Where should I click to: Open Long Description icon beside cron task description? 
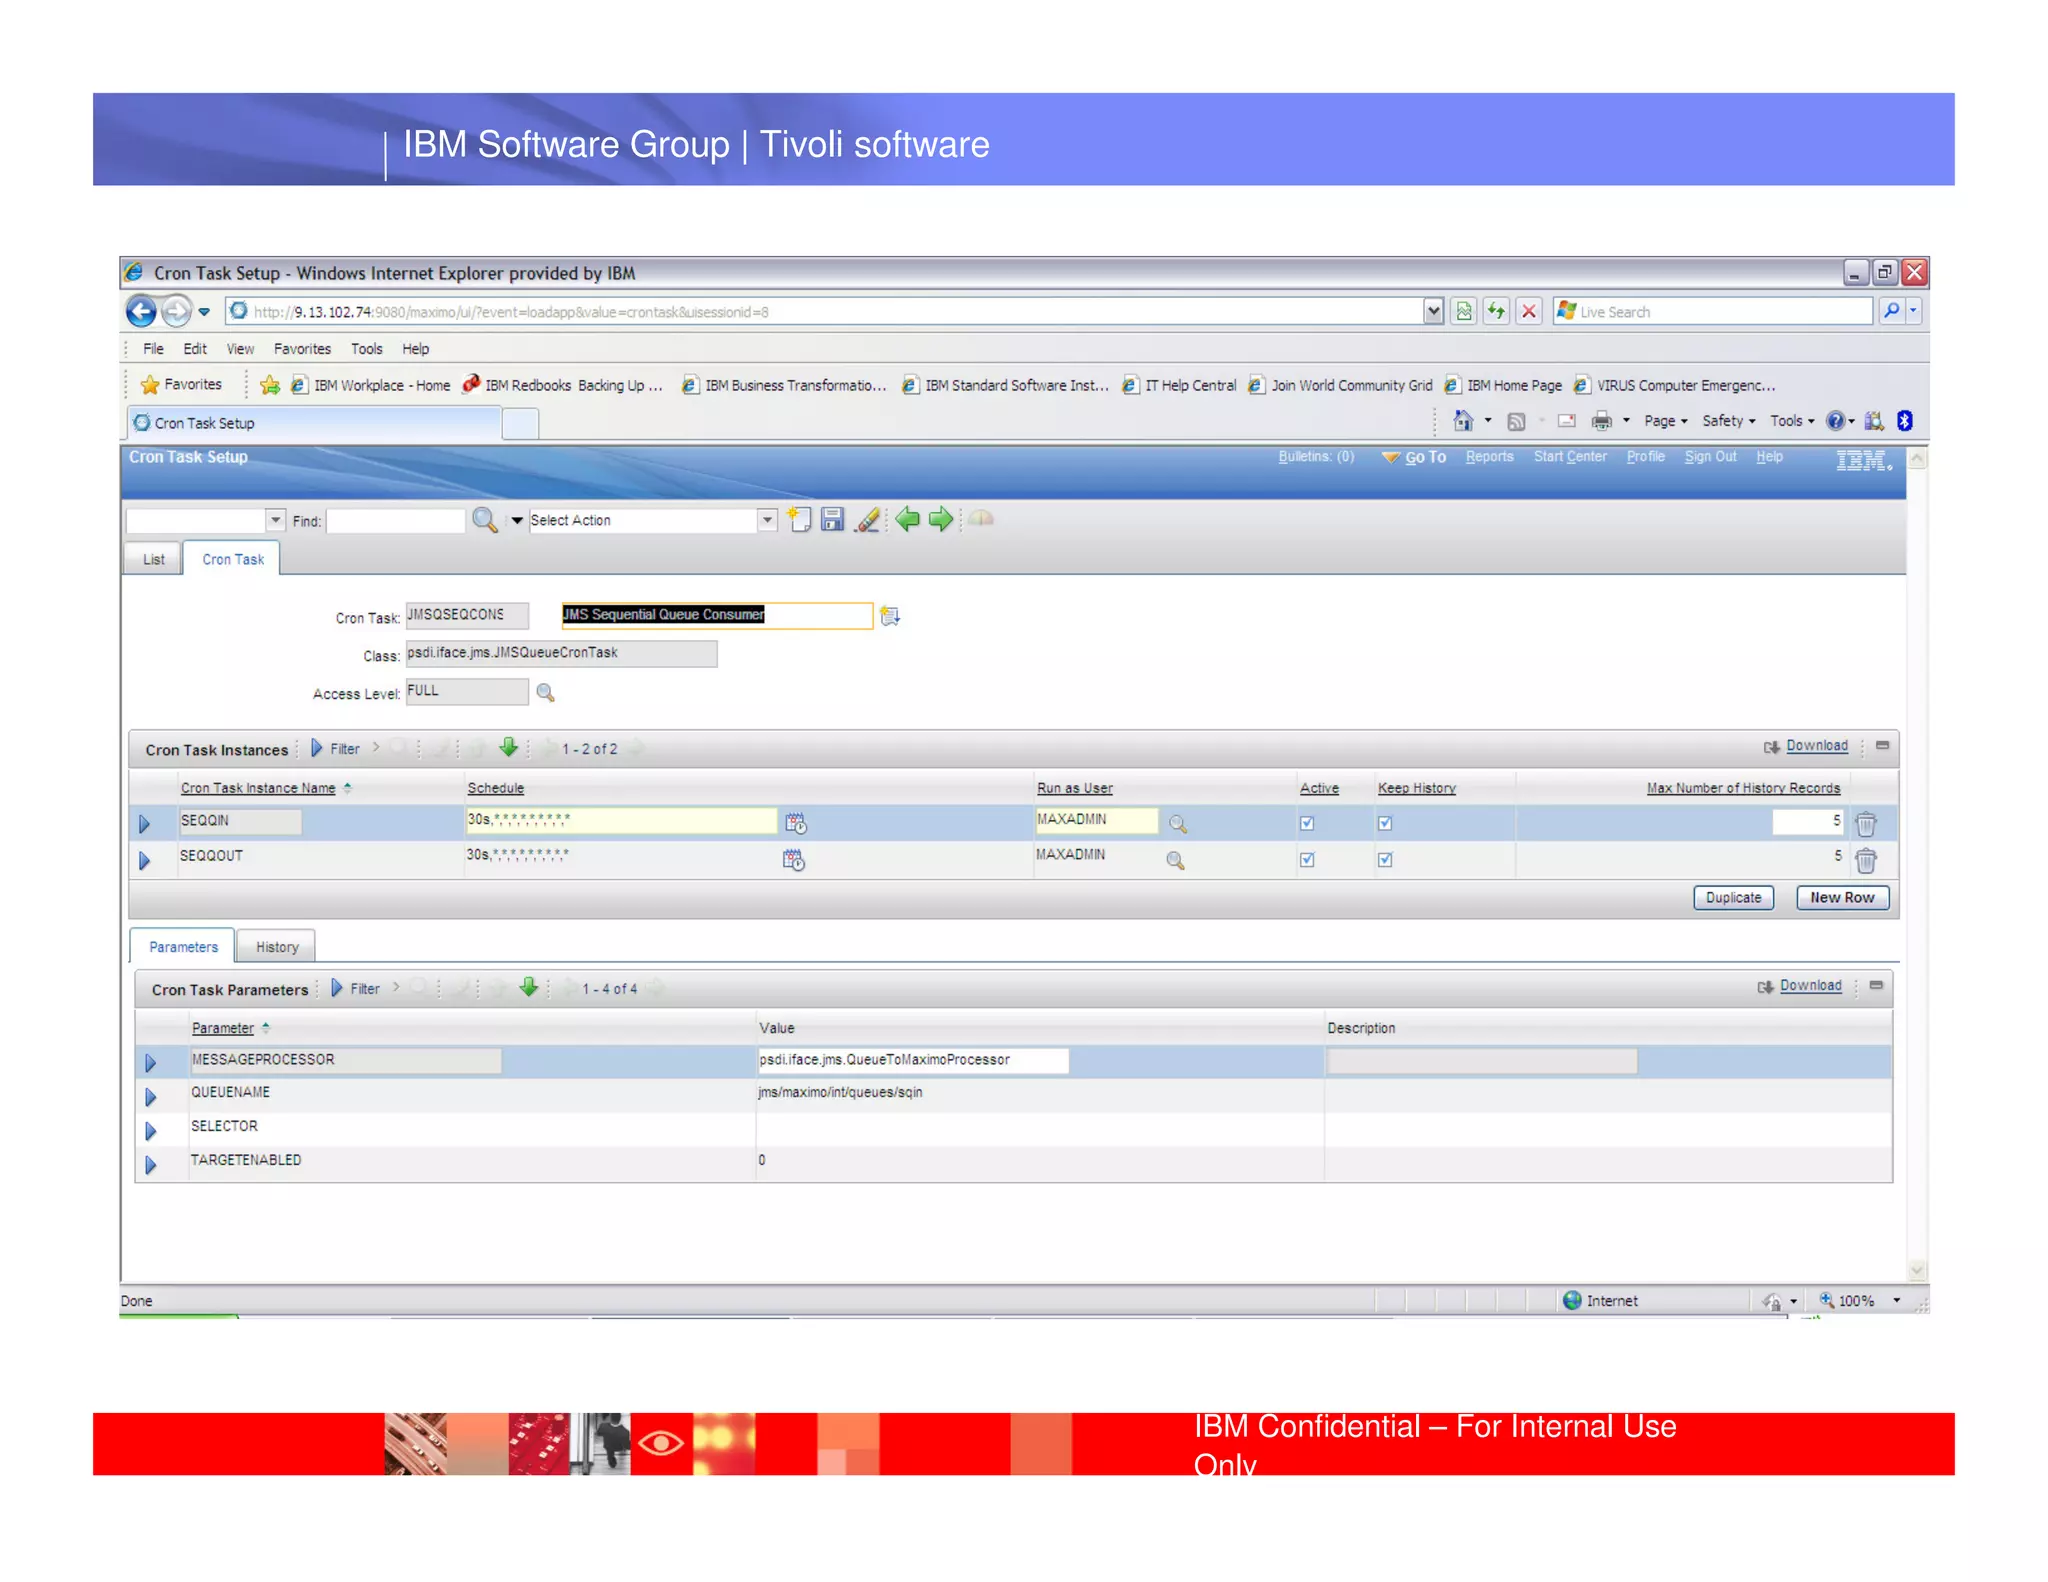[890, 616]
